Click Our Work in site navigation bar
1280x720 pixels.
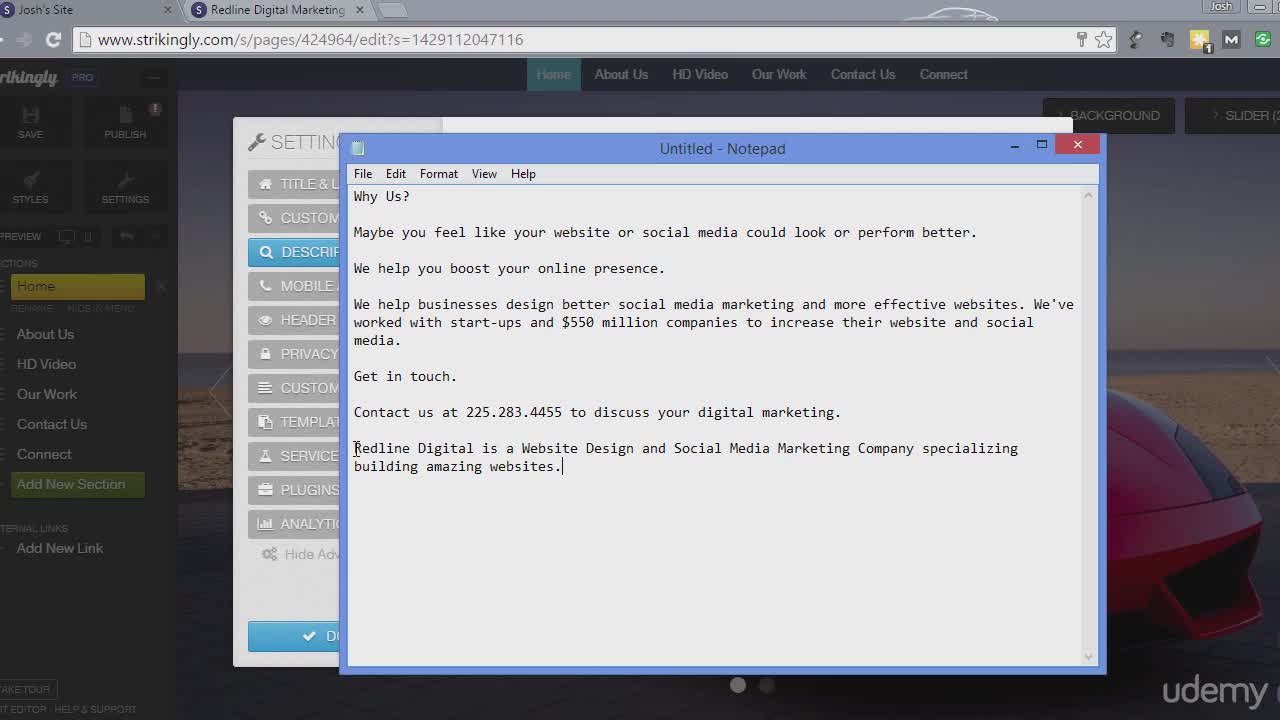[x=779, y=75]
